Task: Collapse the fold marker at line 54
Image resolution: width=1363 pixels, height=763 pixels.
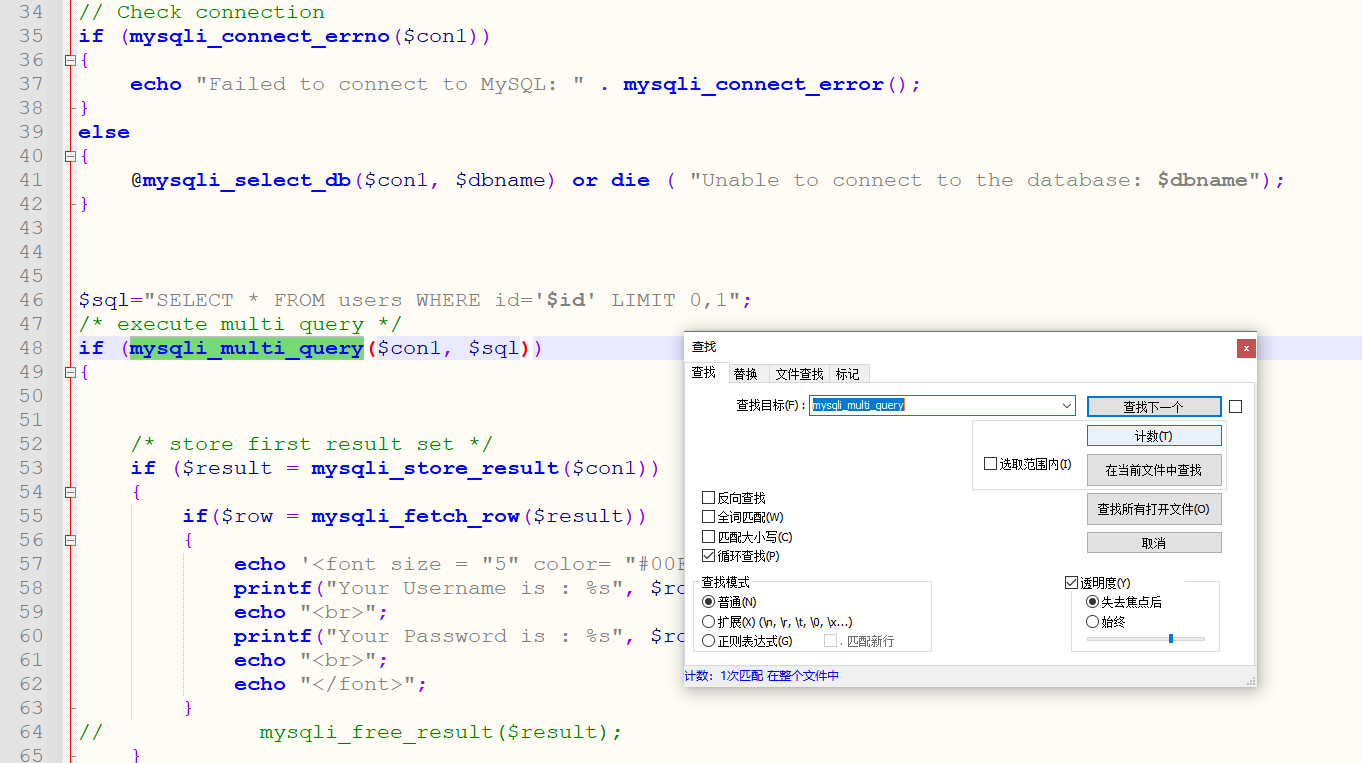Action: 70,492
